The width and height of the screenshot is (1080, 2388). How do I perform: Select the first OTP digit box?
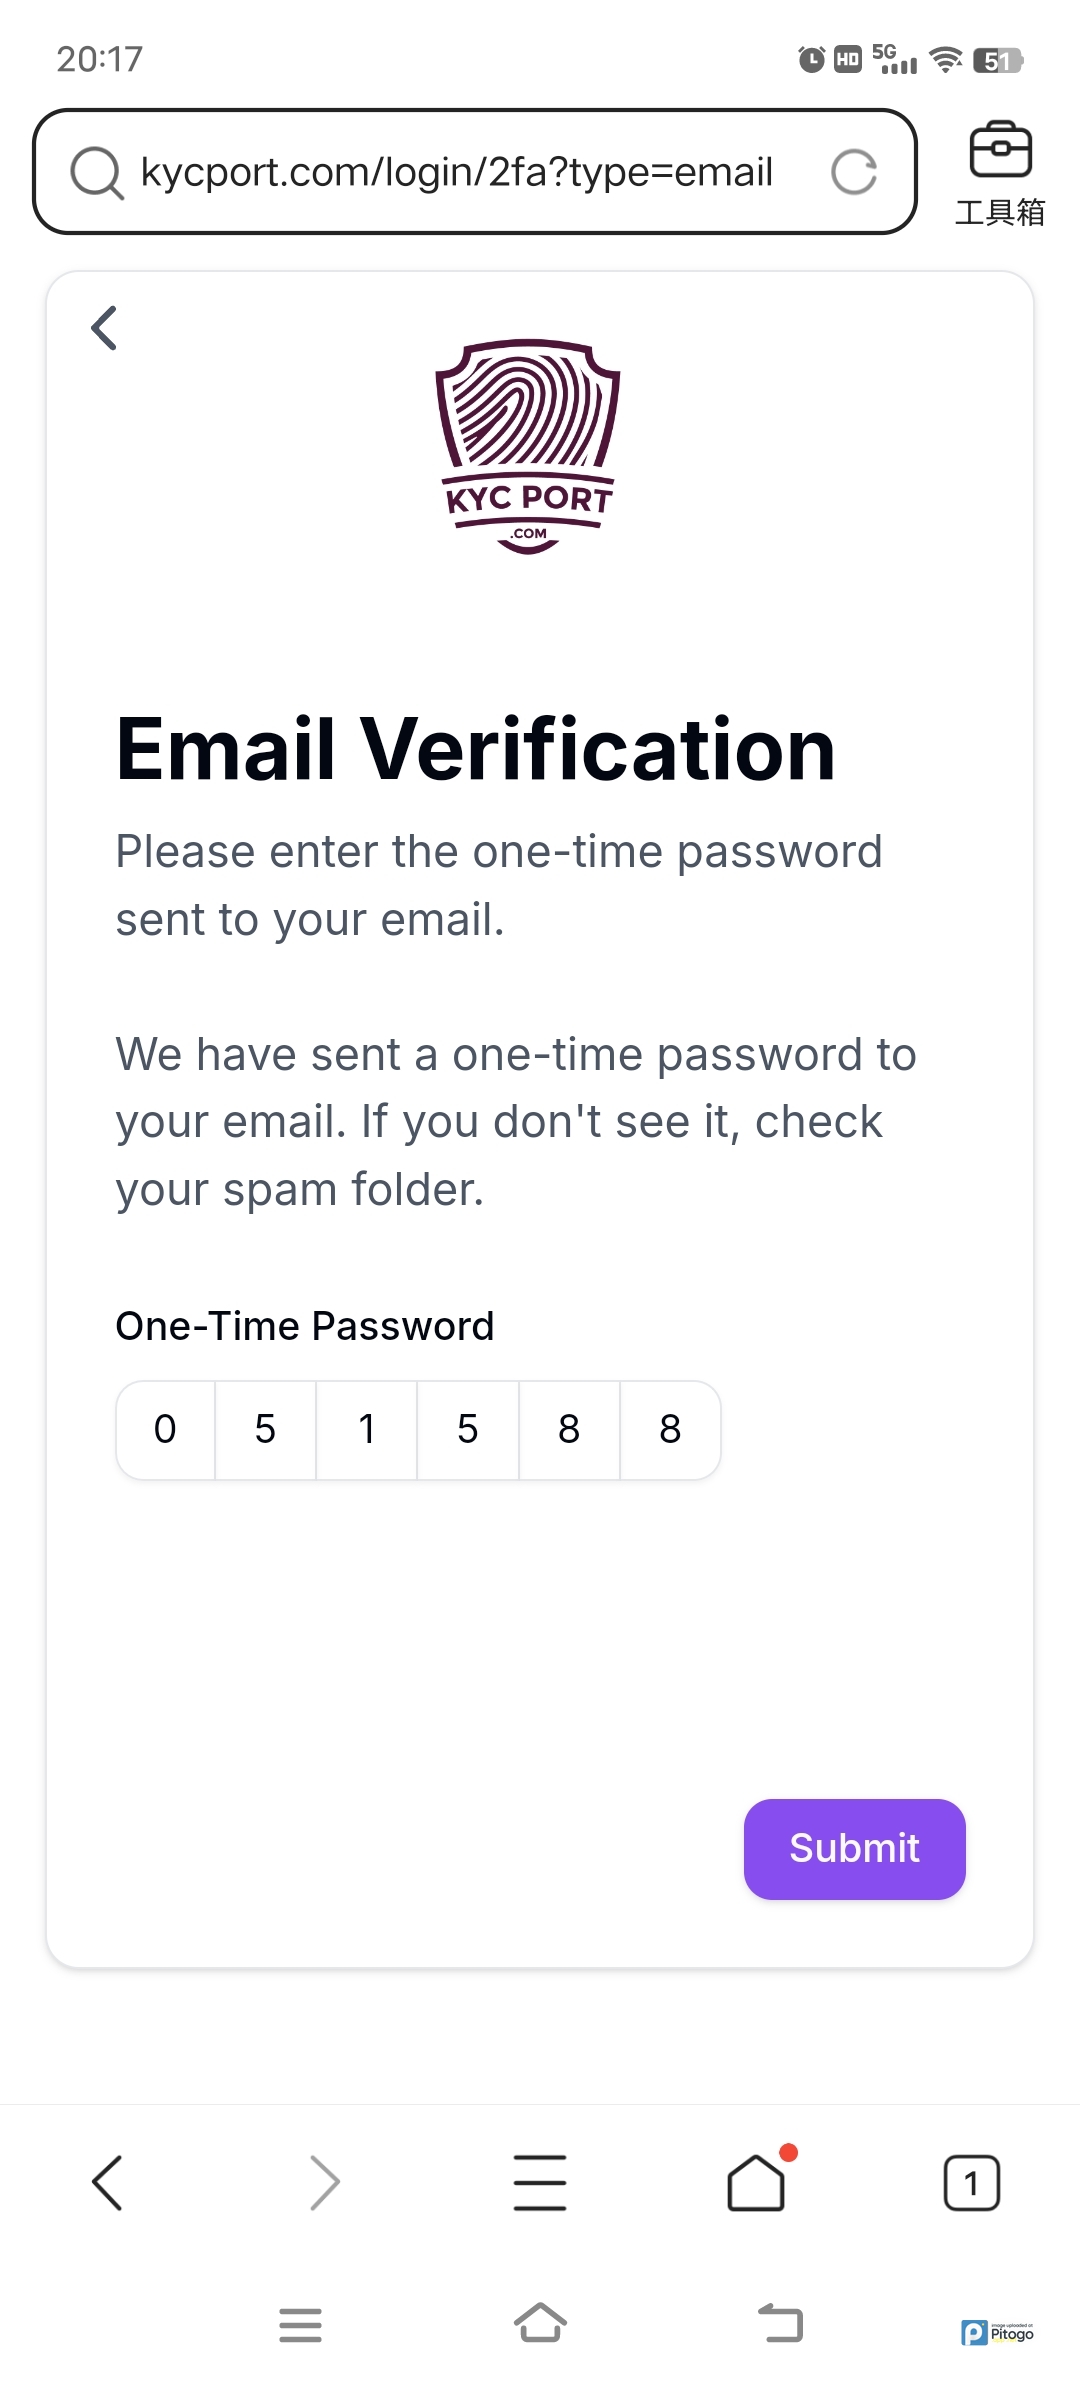pos(165,1430)
